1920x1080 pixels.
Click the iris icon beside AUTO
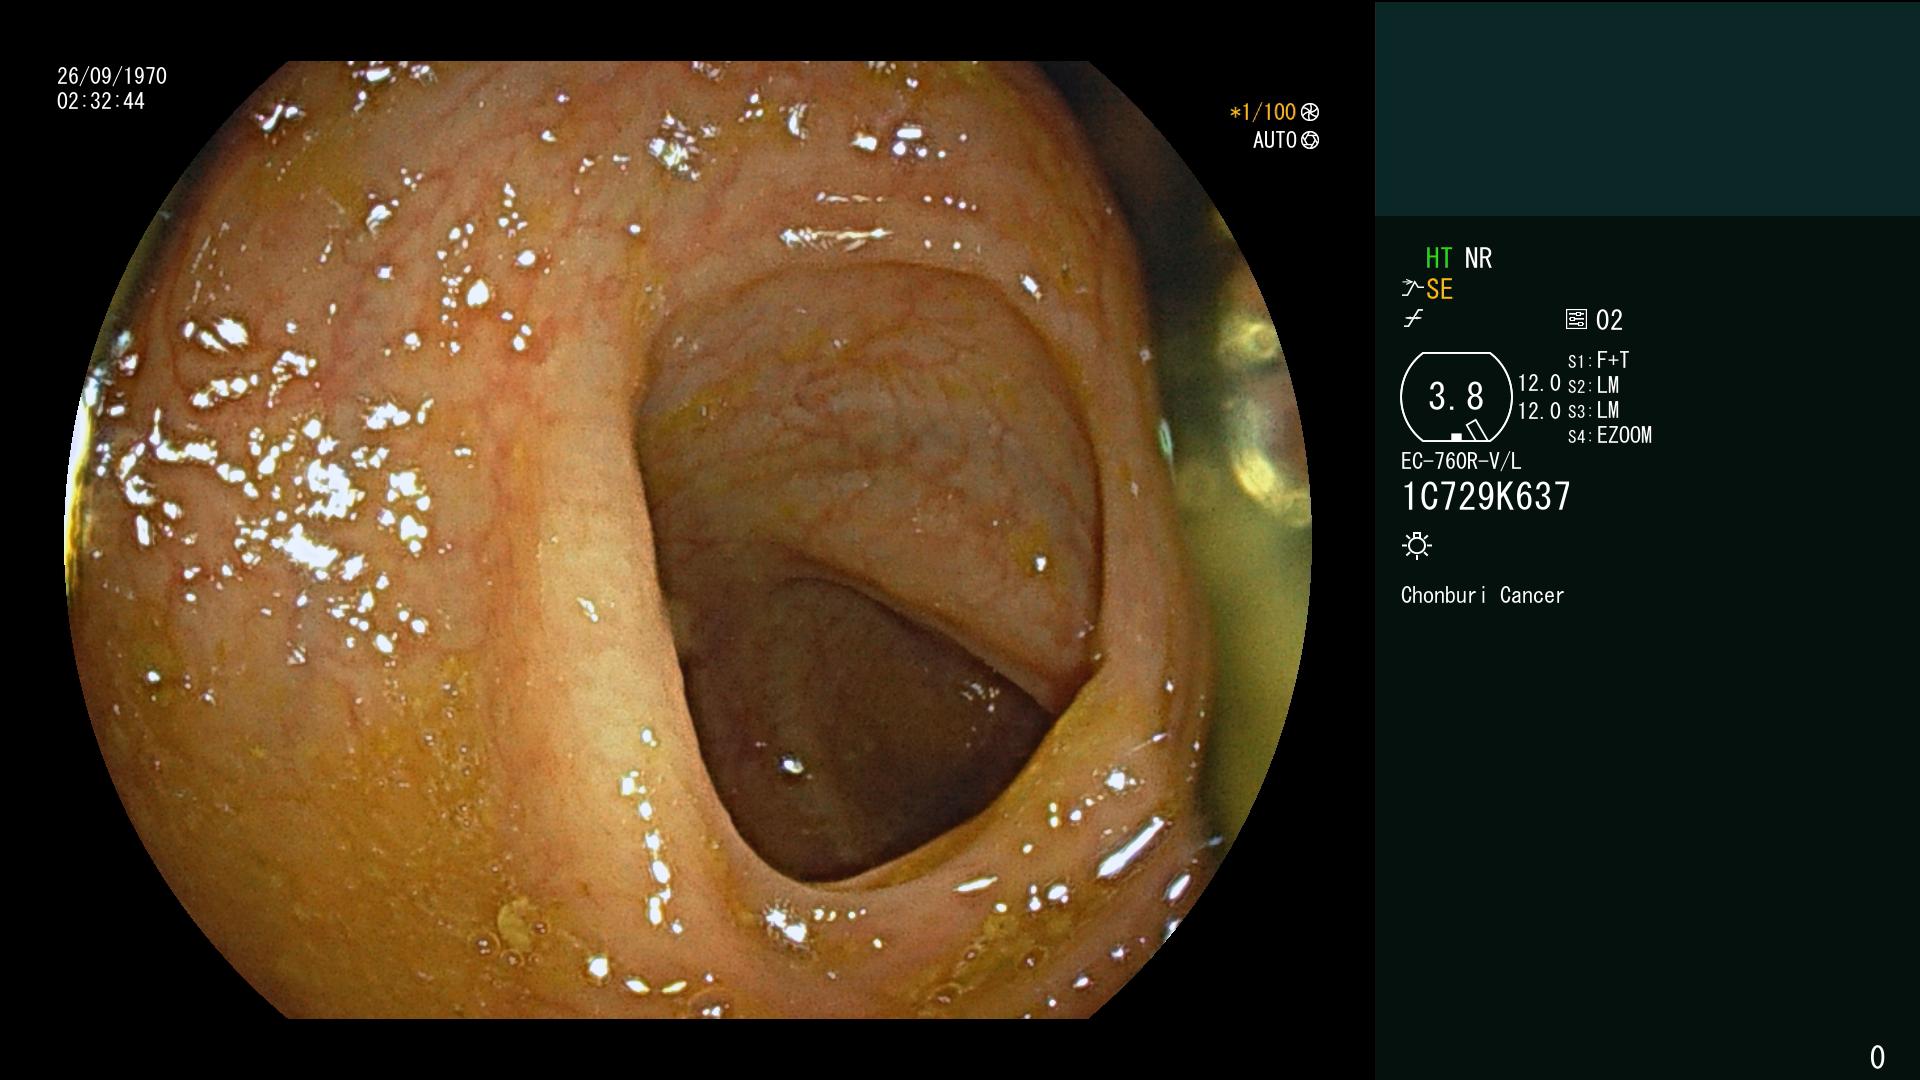pyautogui.click(x=1310, y=140)
